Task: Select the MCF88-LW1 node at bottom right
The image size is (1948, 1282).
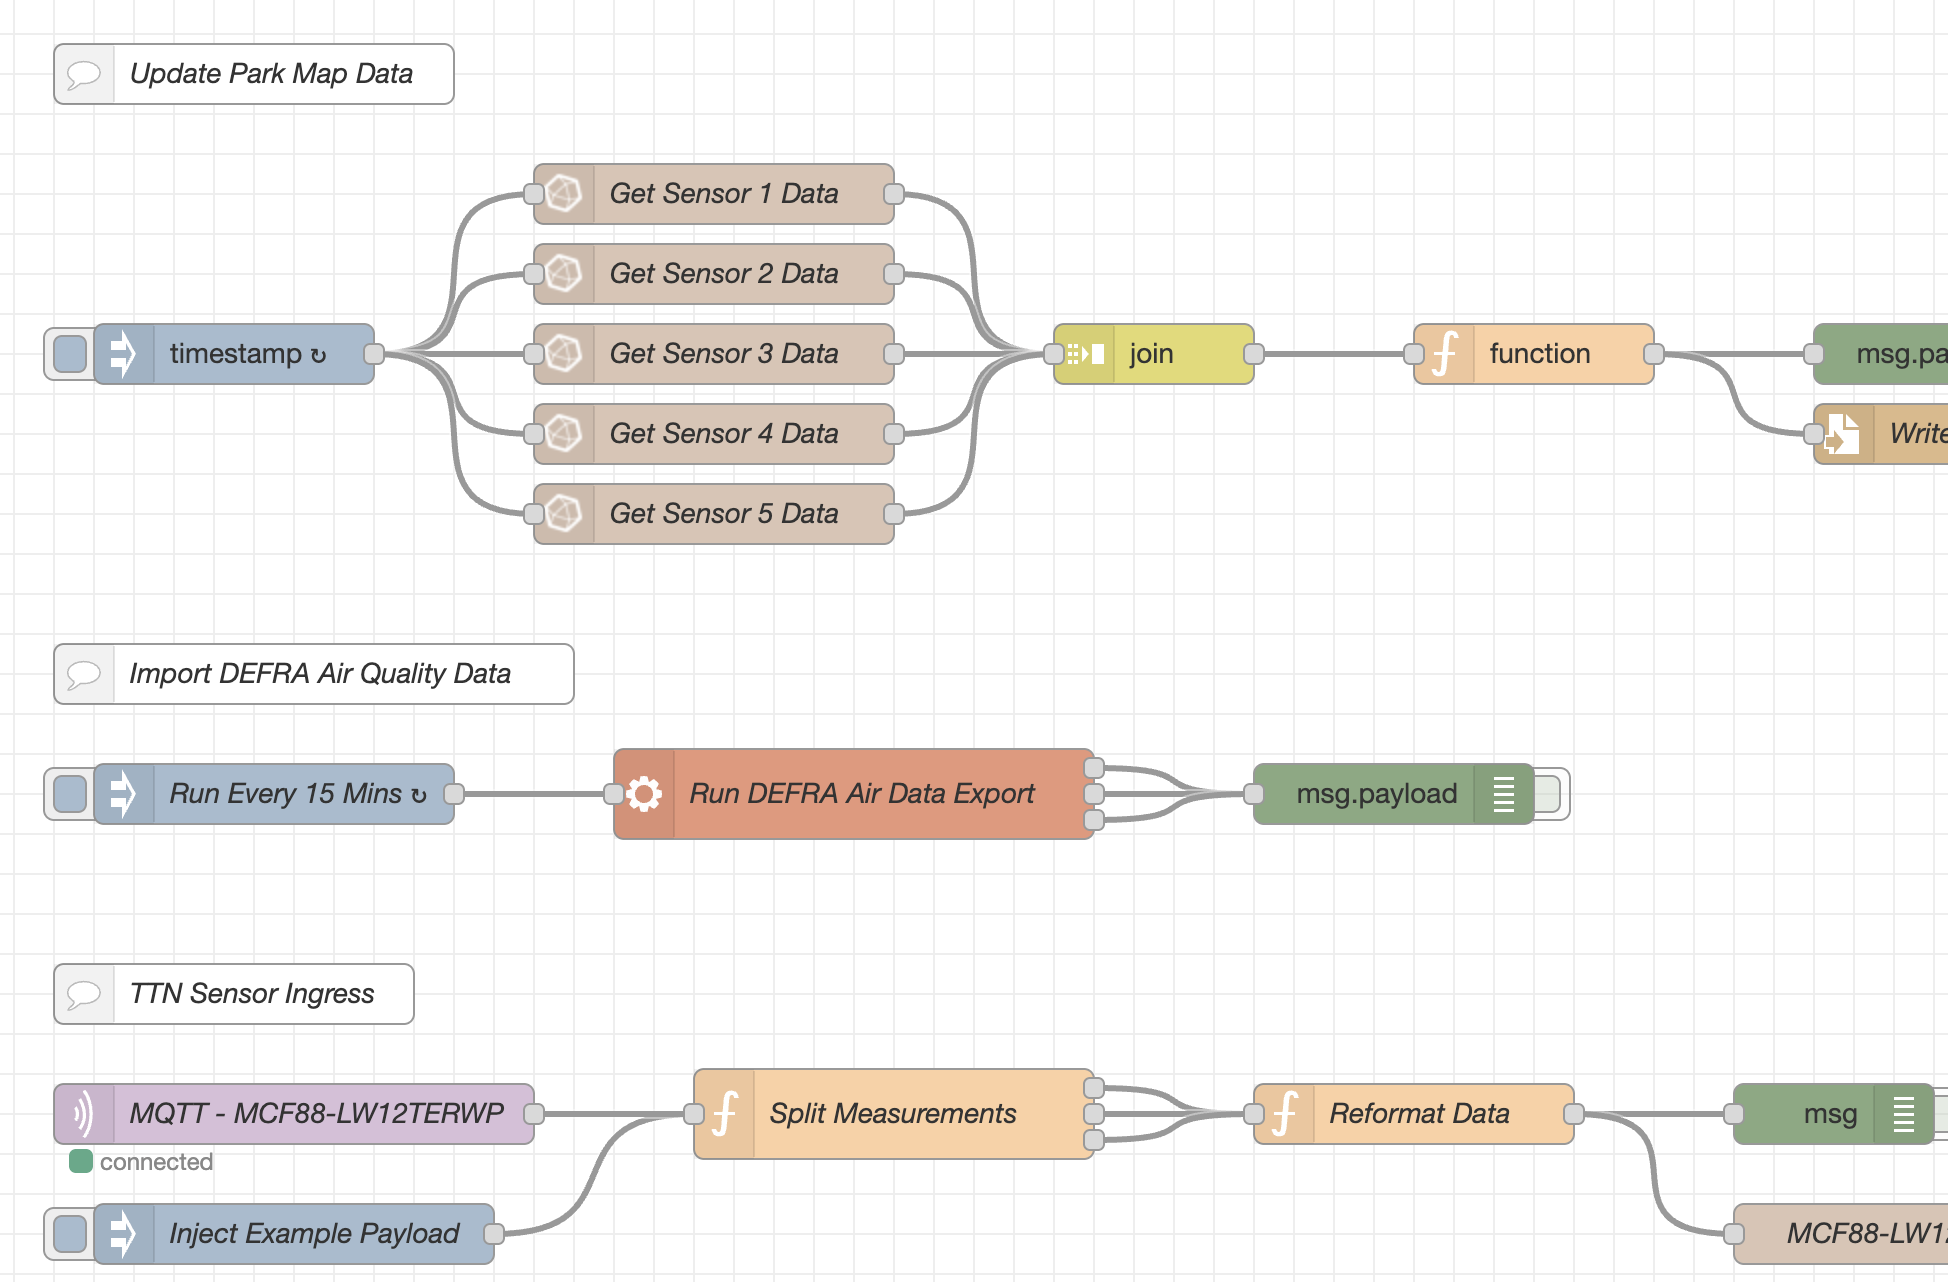Action: tap(1841, 1234)
